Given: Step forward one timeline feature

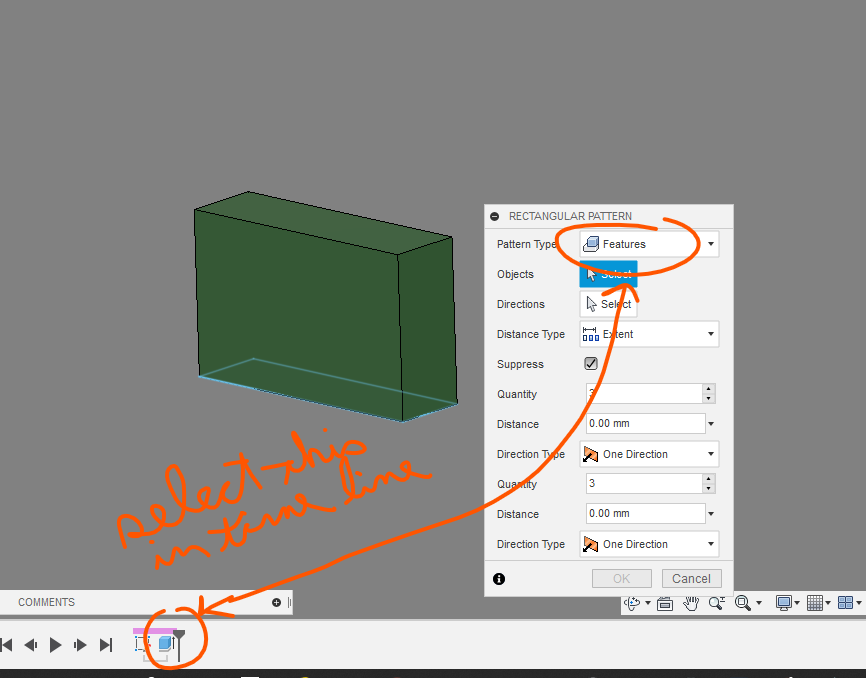Looking at the screenshot, I should click(x=80, y=644).
